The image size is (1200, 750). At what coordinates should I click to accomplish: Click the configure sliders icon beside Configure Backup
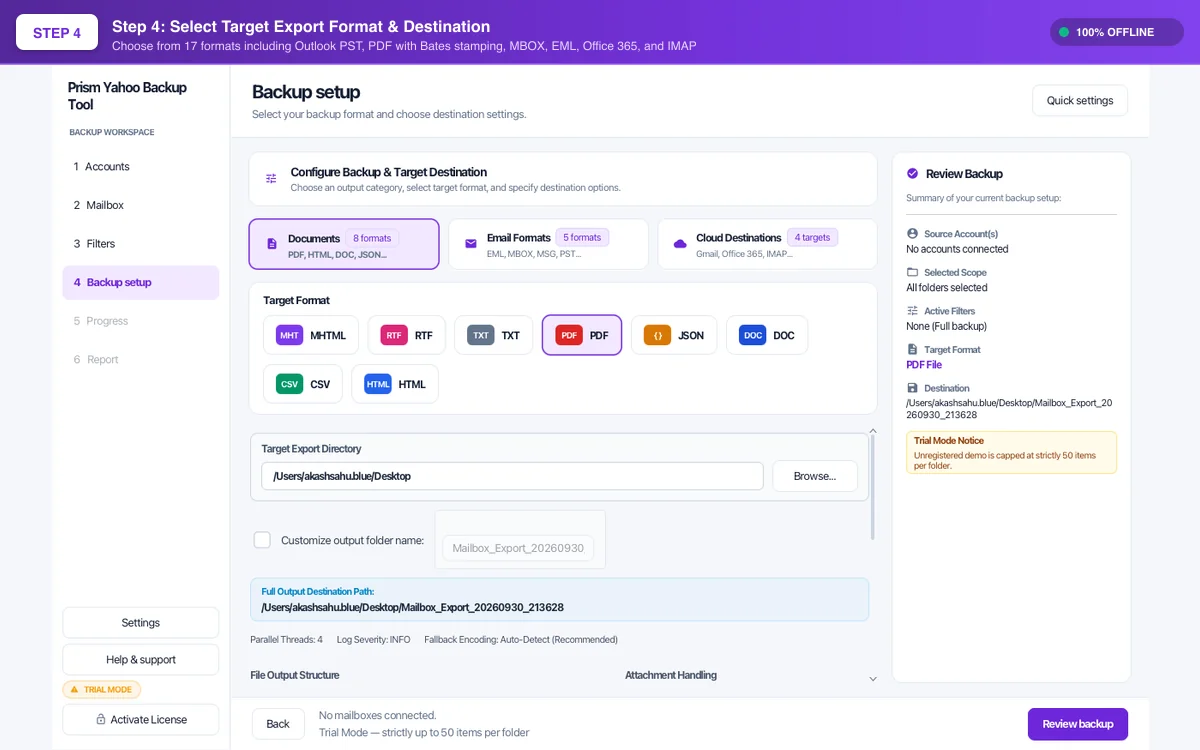click(271, 179)
